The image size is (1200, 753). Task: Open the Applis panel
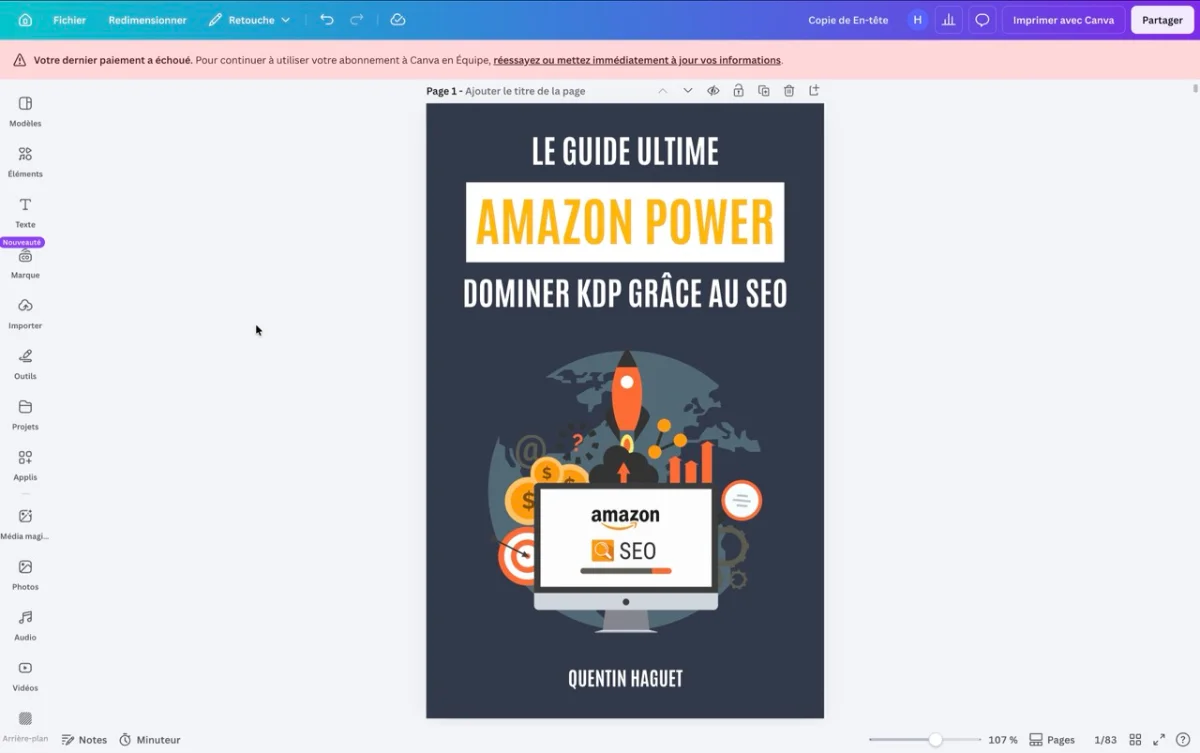click(x=25, y=465)
